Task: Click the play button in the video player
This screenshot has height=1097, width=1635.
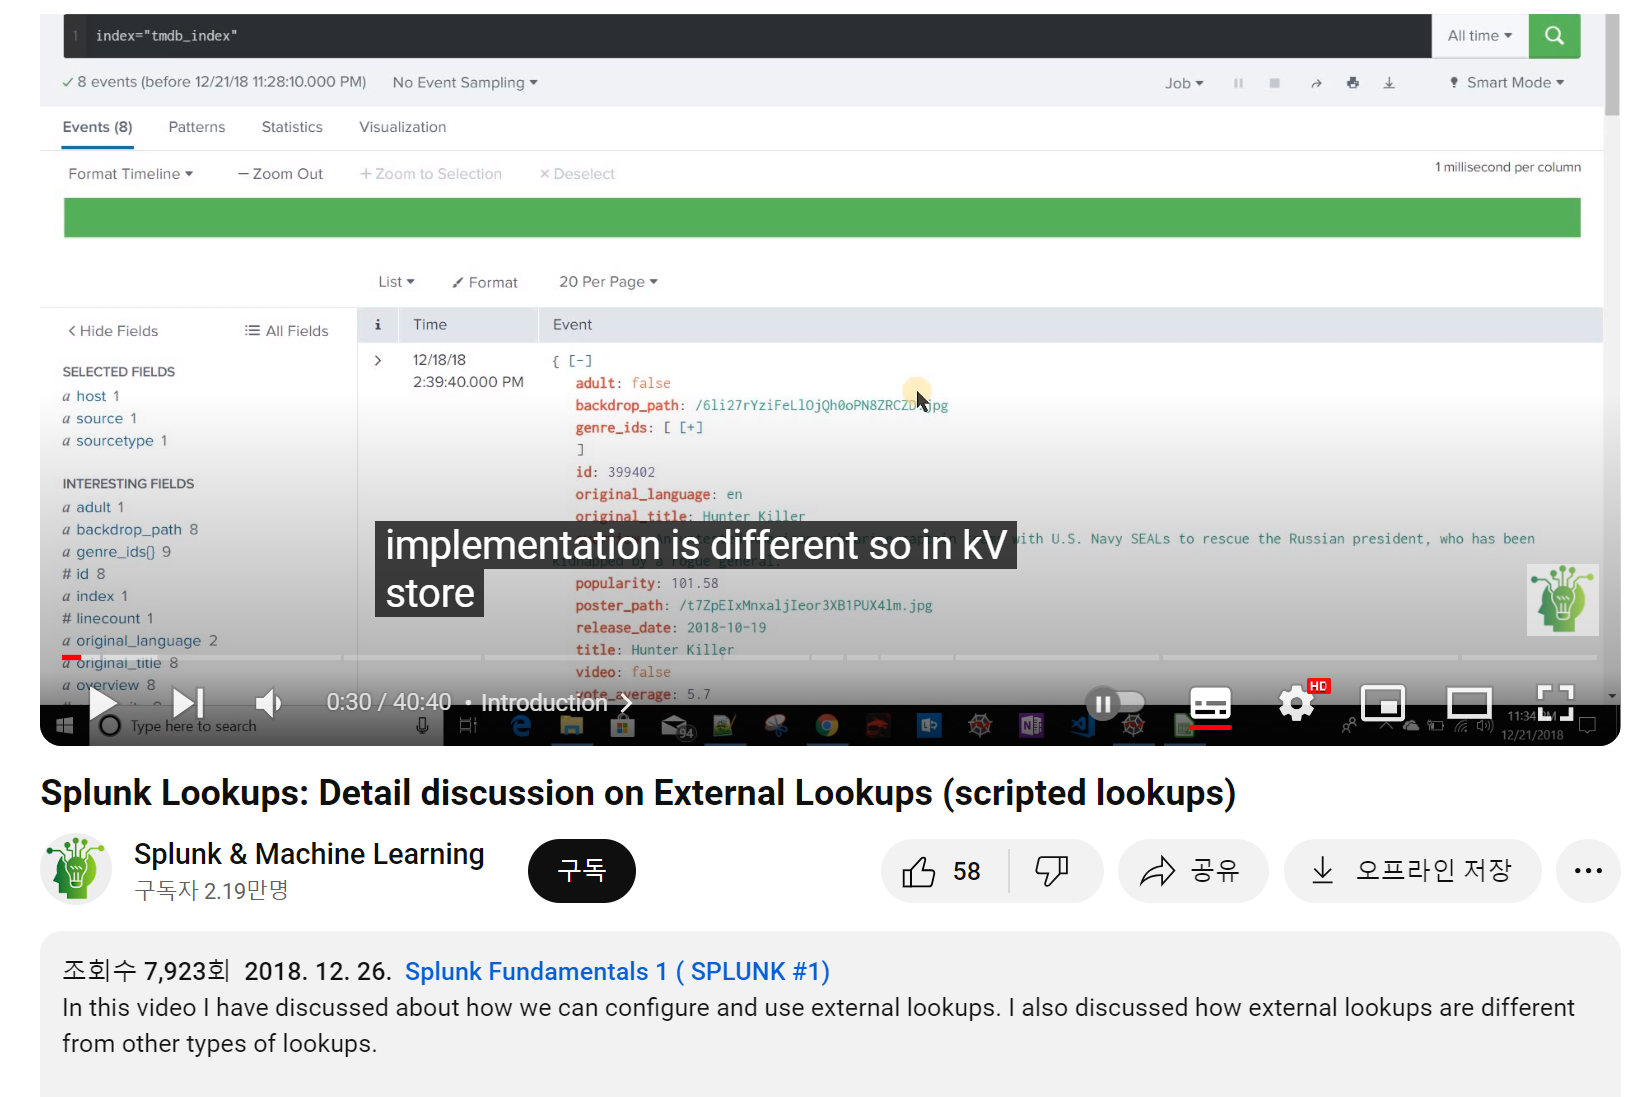Action: [x=103, y=703]
